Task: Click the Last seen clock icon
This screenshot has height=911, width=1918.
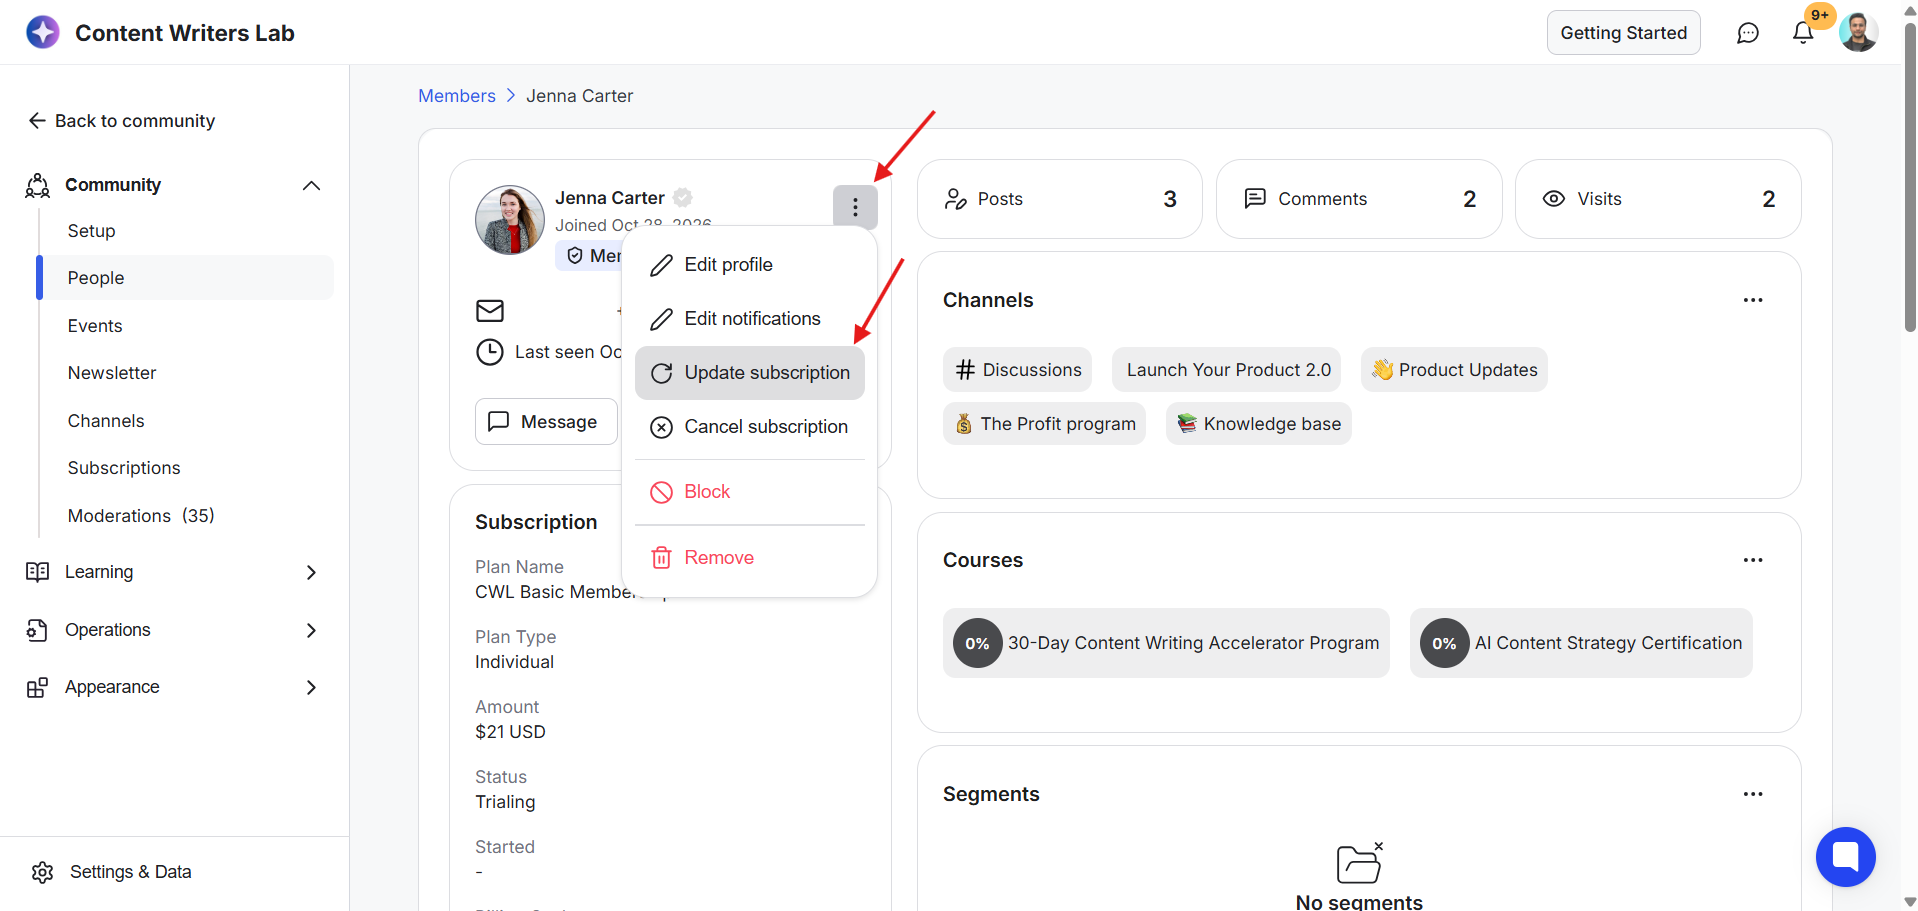Action: (x=490, y=352)
